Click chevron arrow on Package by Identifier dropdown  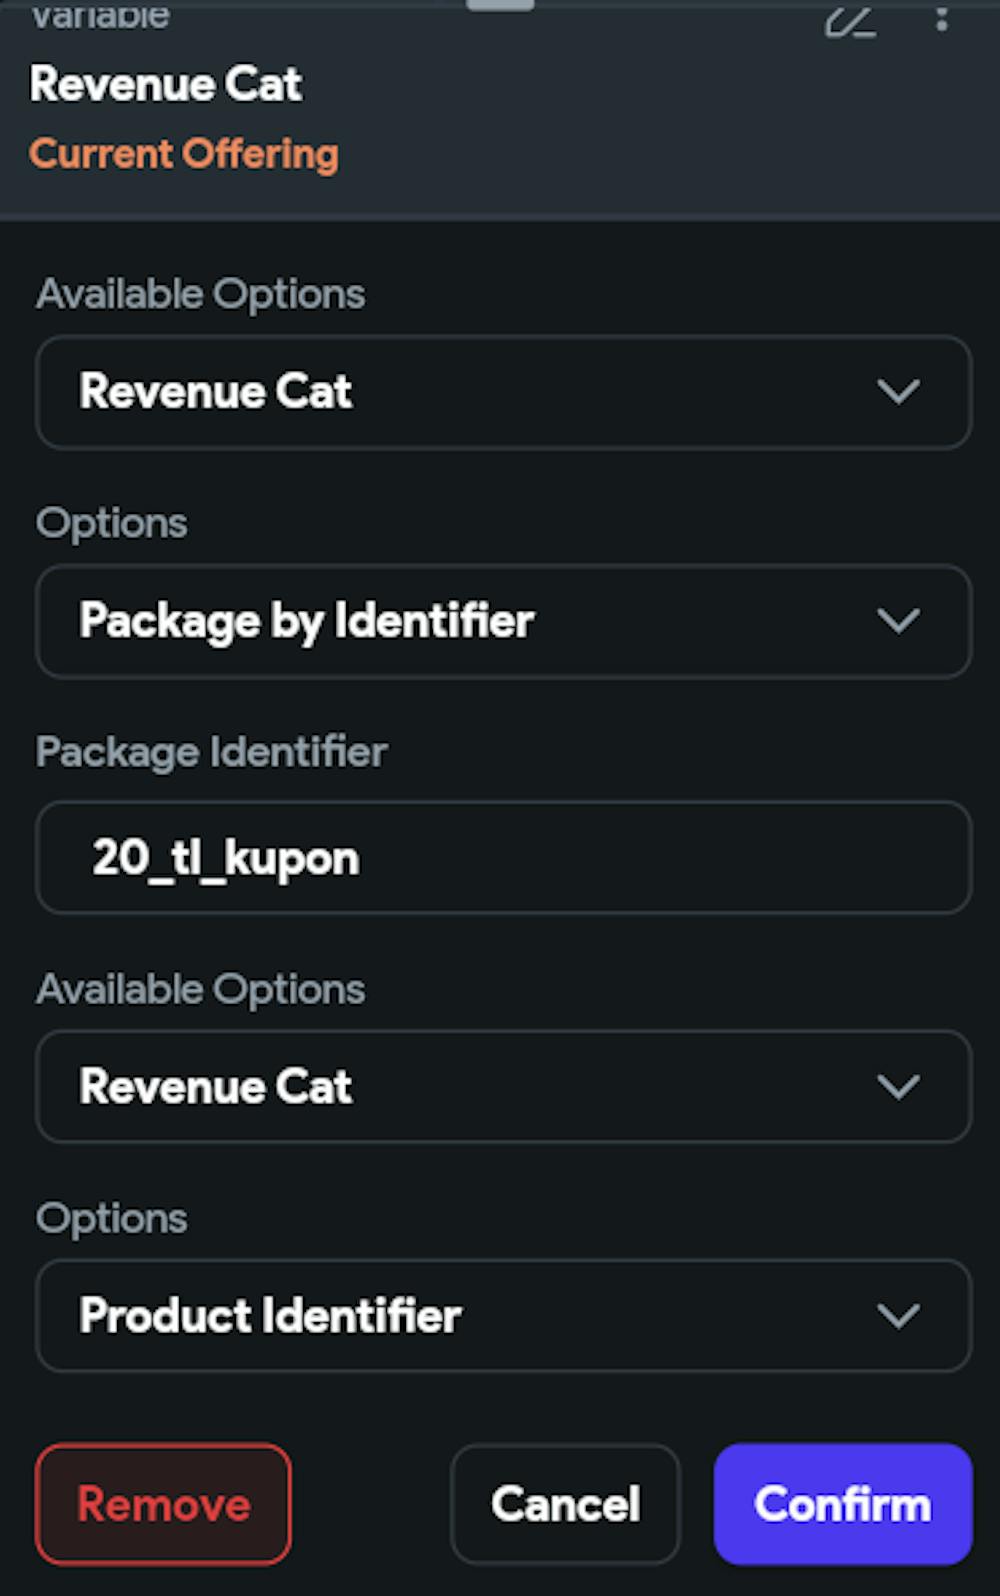(x=898, y=621)
